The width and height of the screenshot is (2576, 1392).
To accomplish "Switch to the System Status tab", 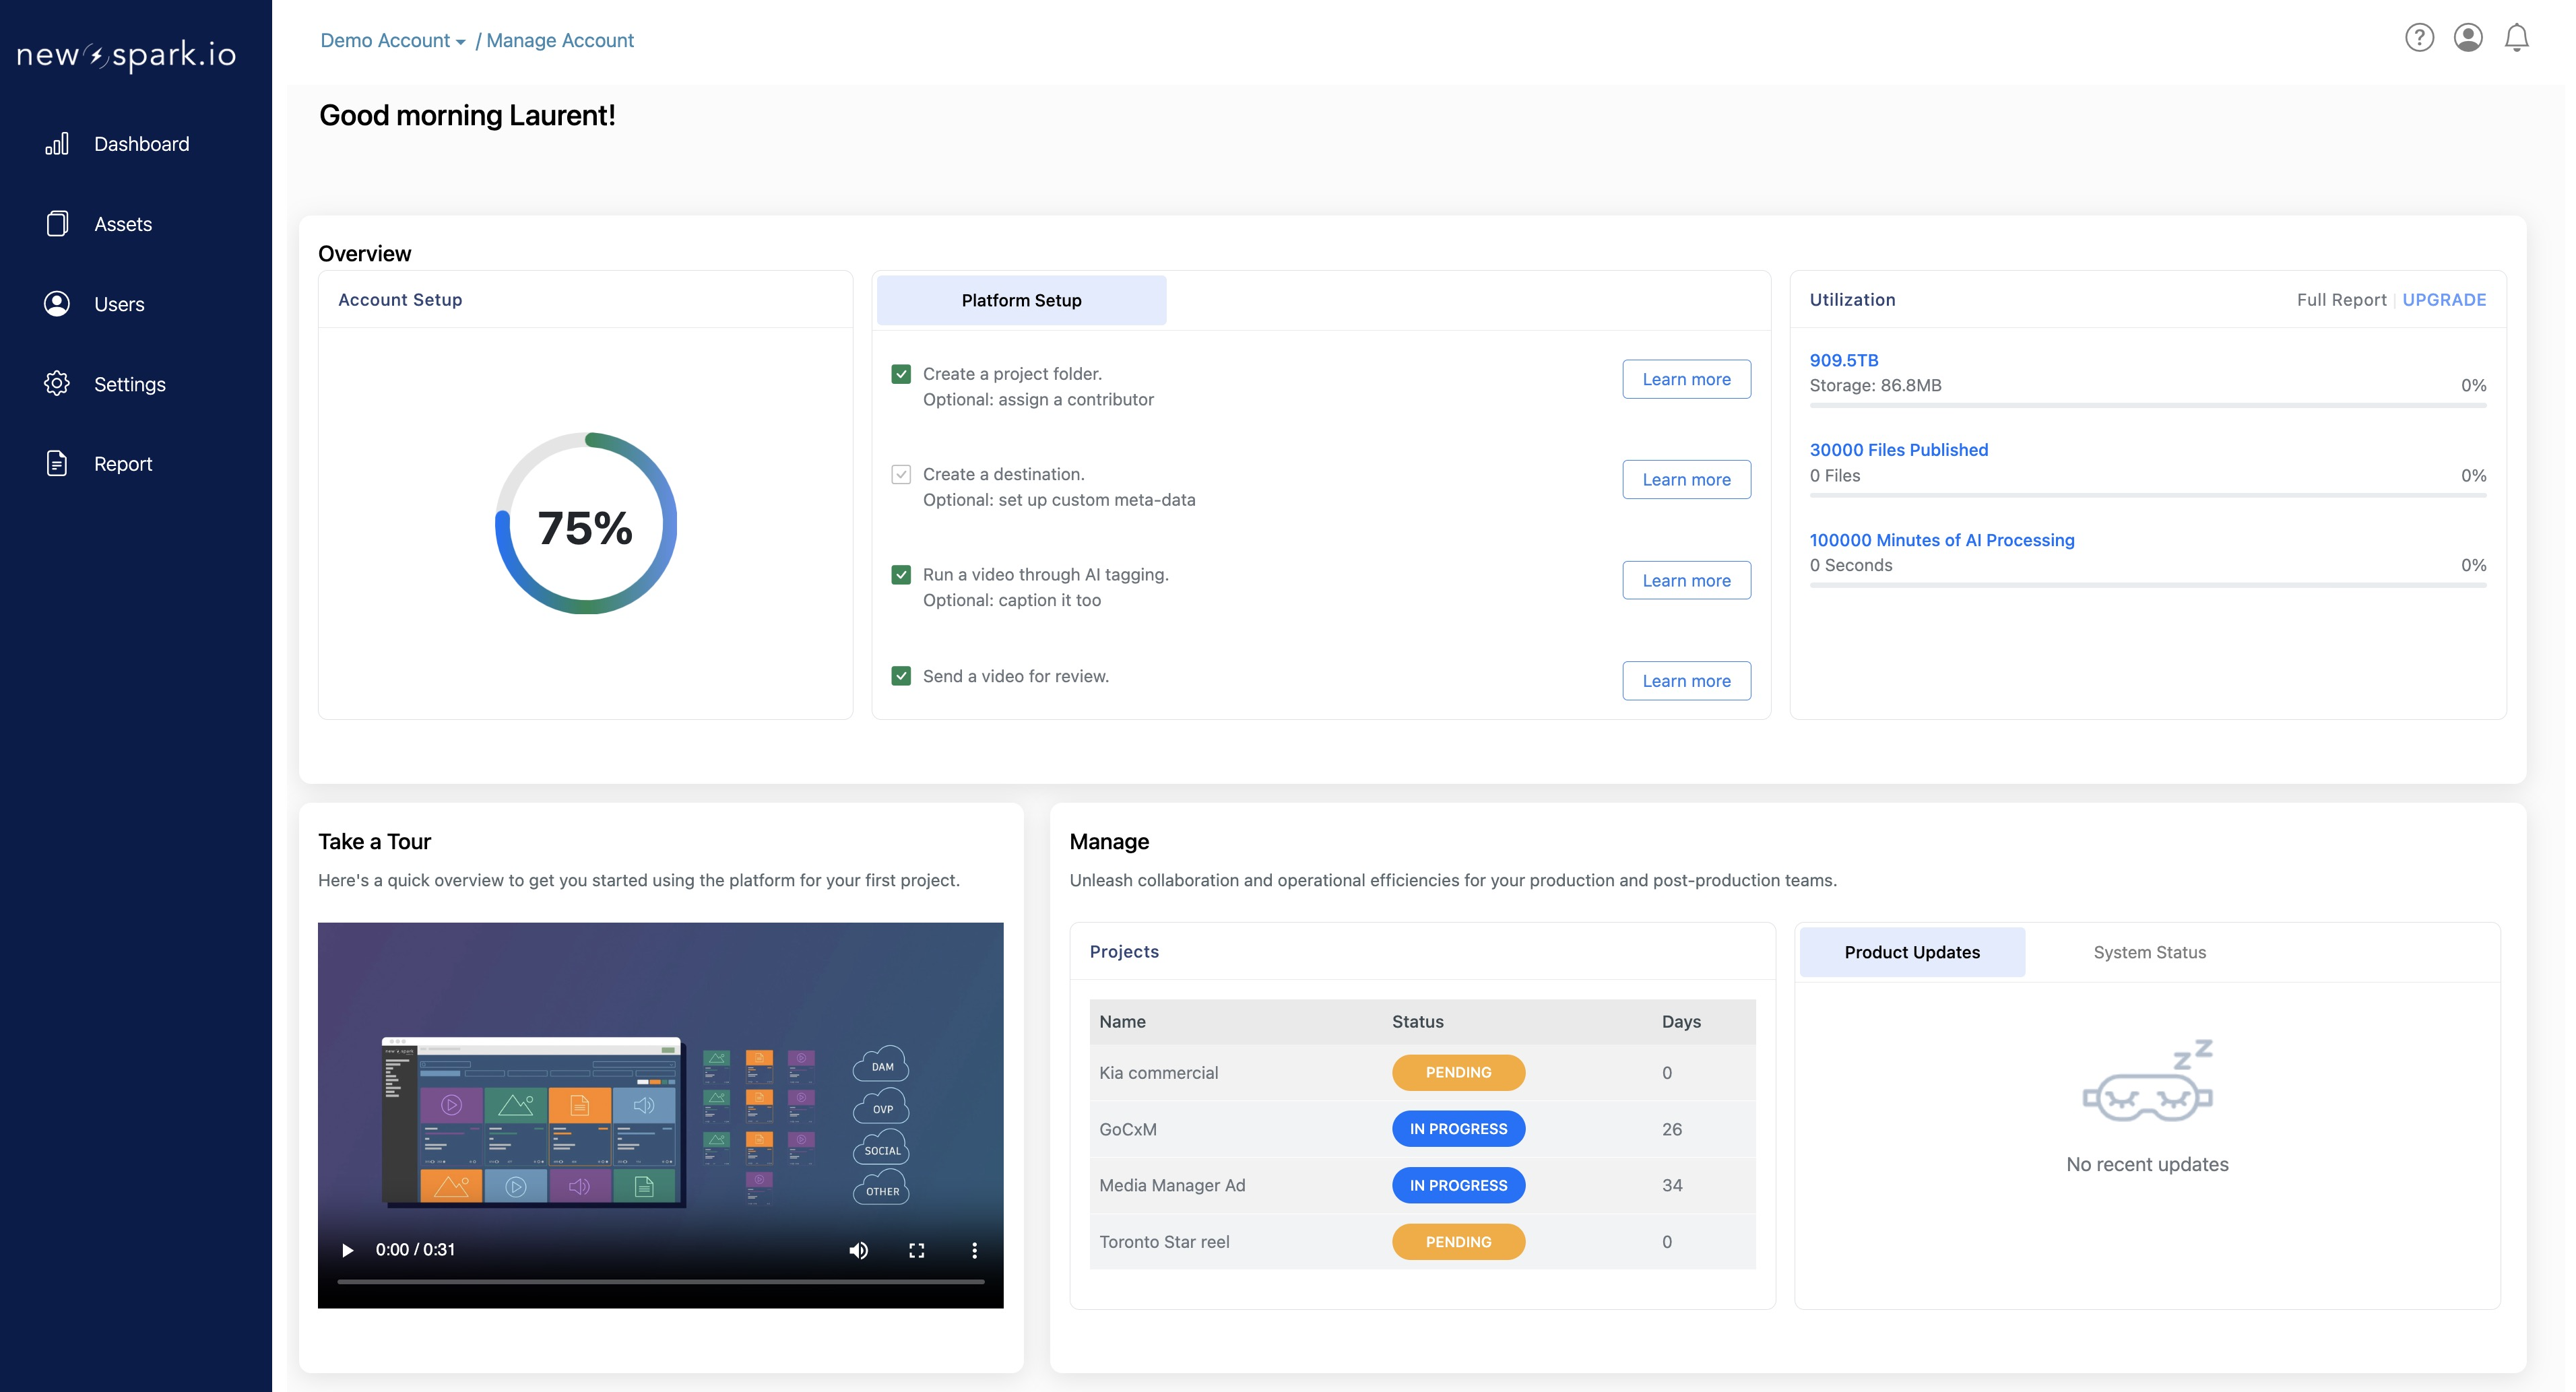I will click(2149, 952).
